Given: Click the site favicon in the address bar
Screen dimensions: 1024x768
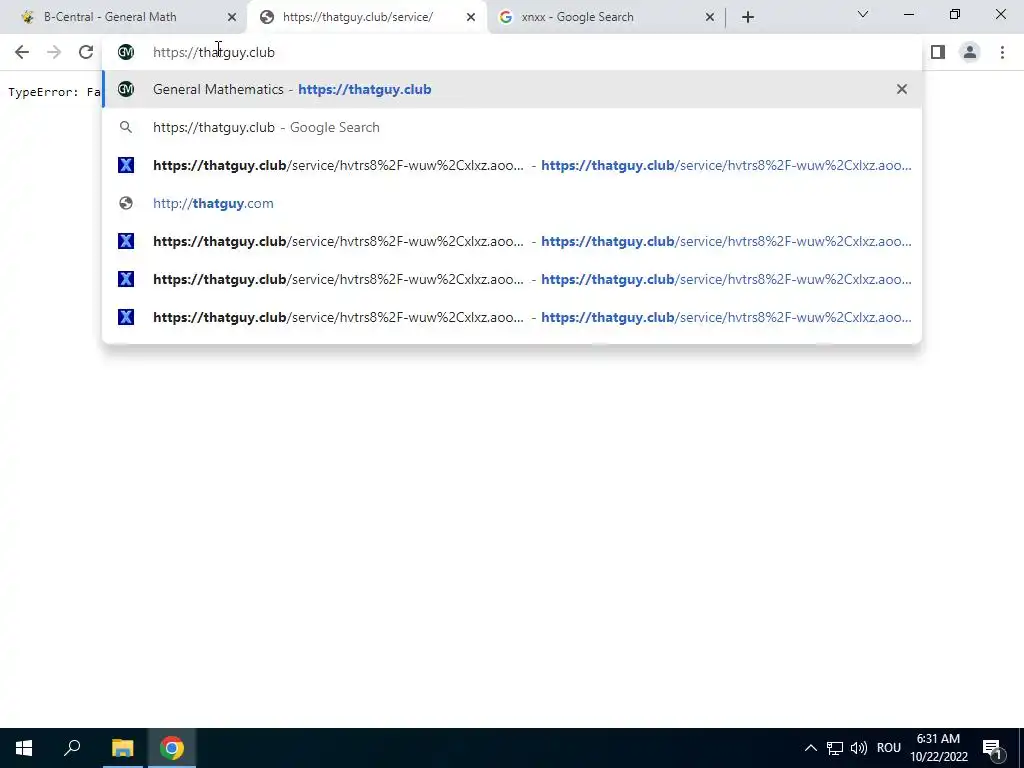Looking at the screenshot, I should point(126,52).
